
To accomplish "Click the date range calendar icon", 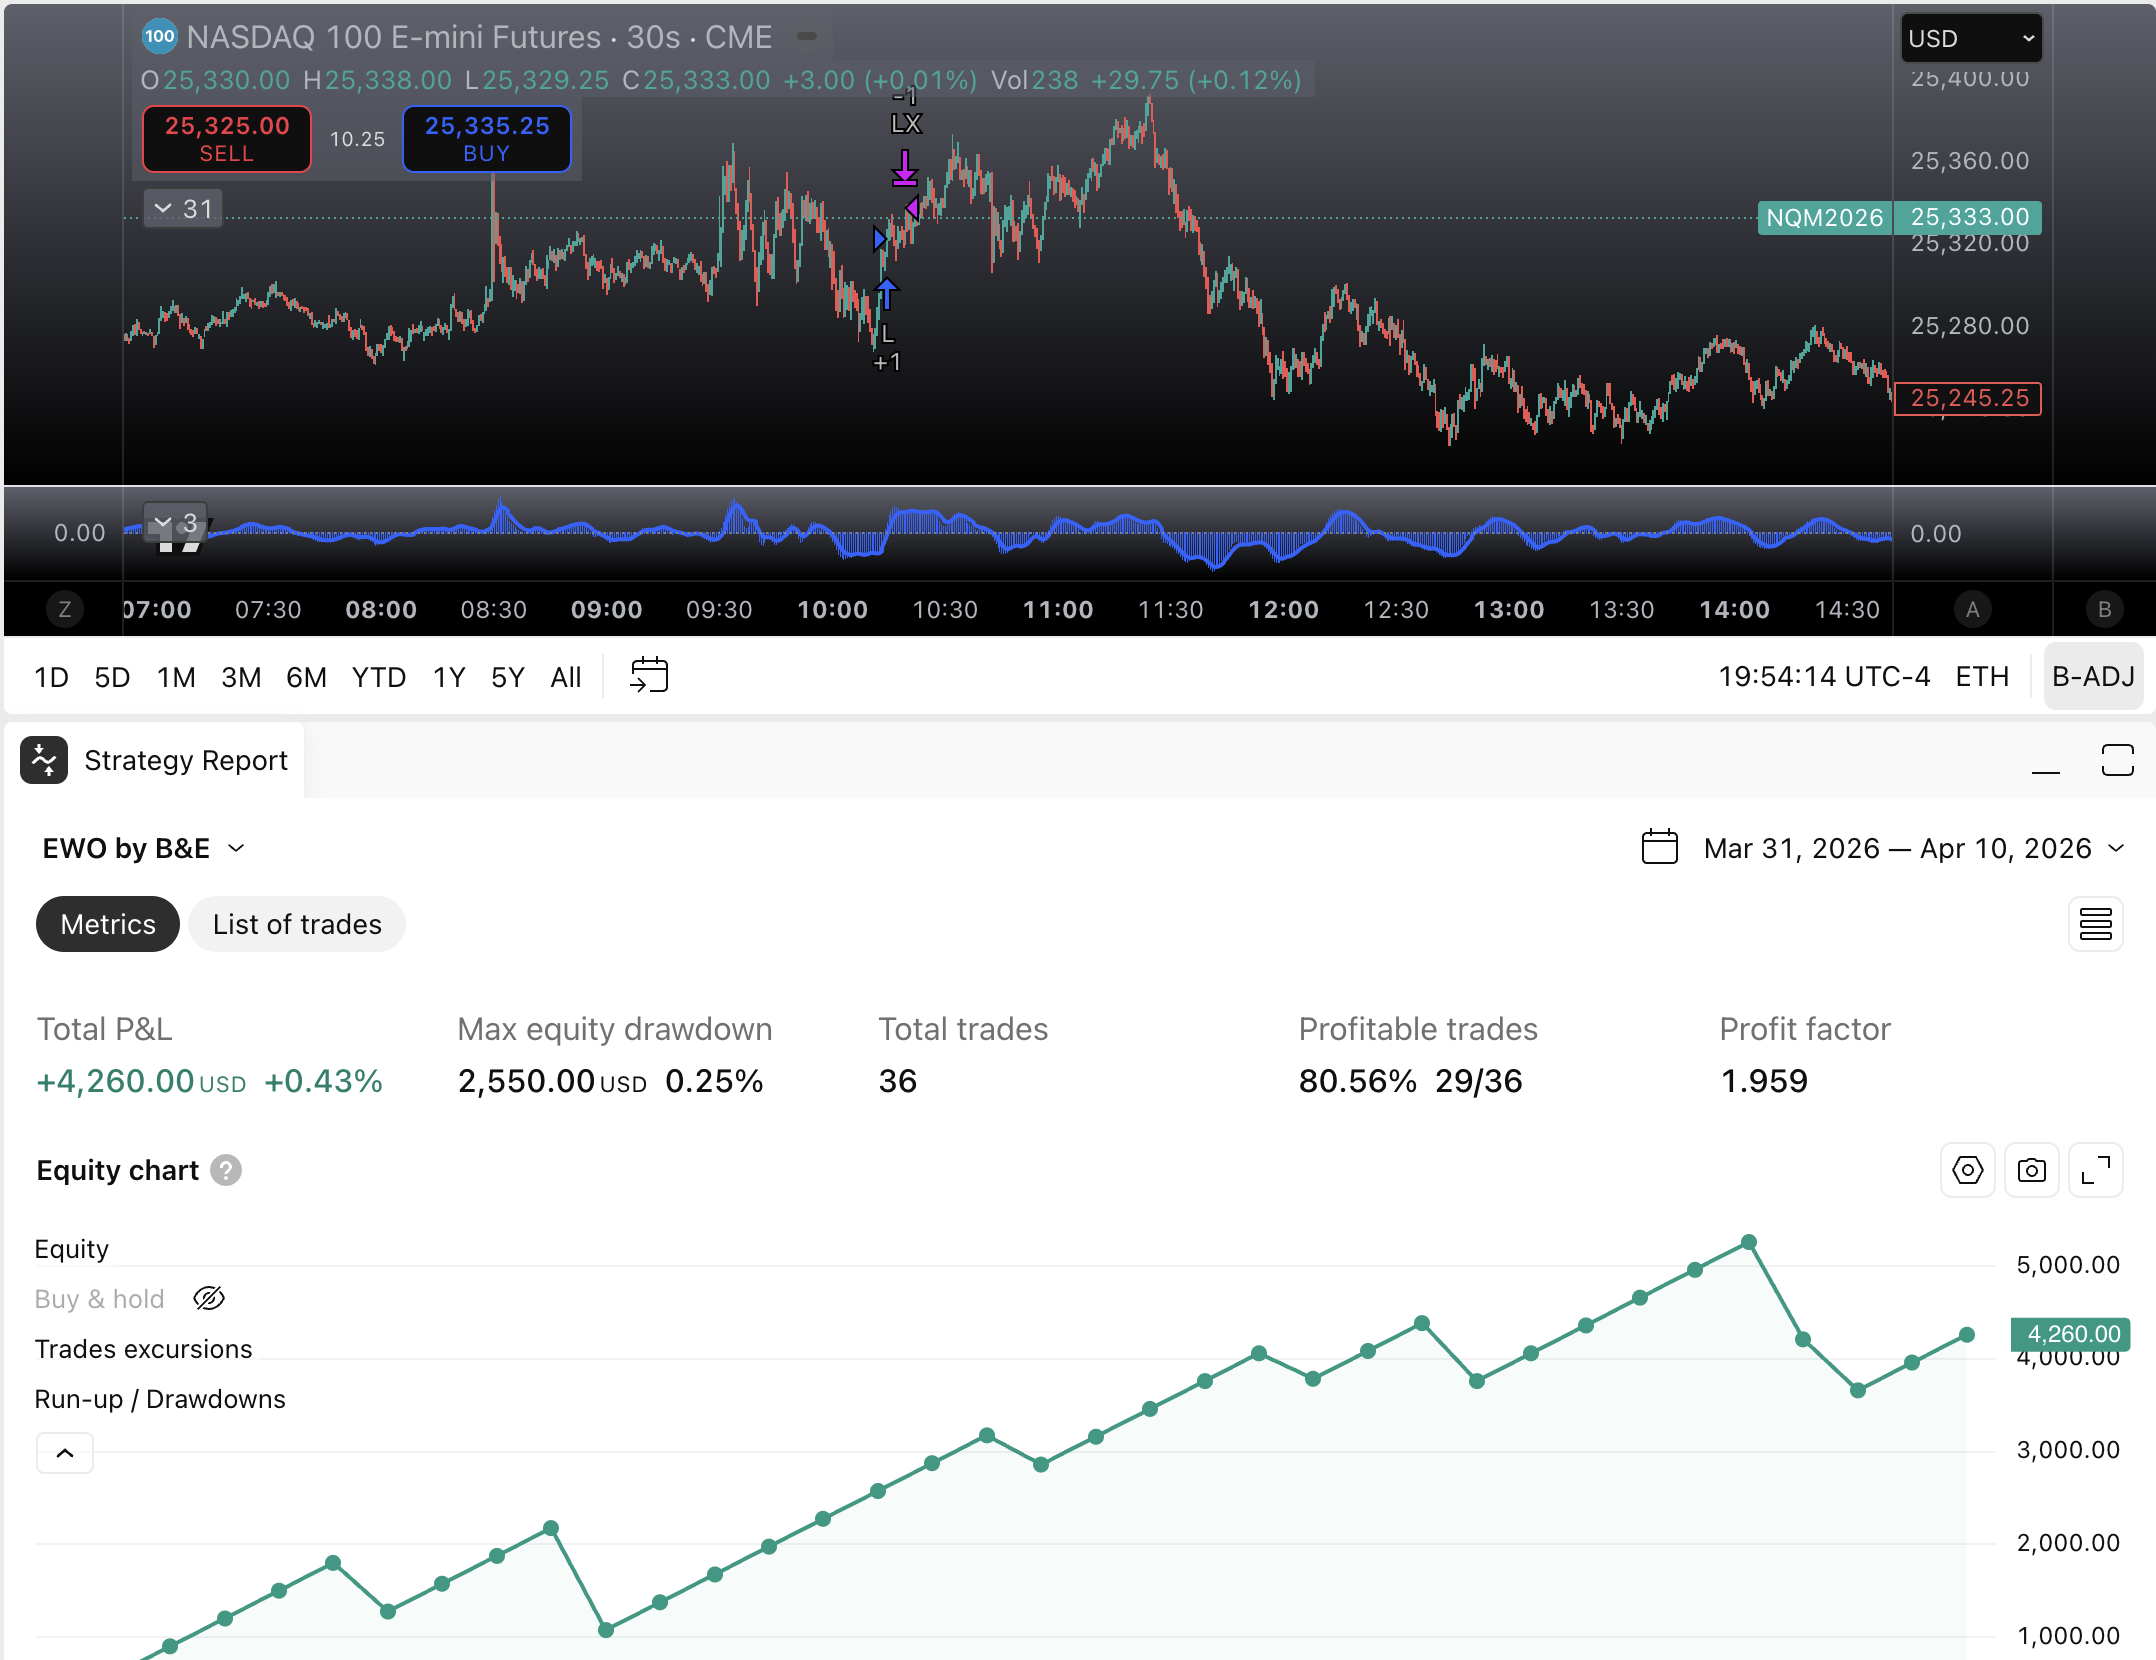I will tap(1660, 848).
